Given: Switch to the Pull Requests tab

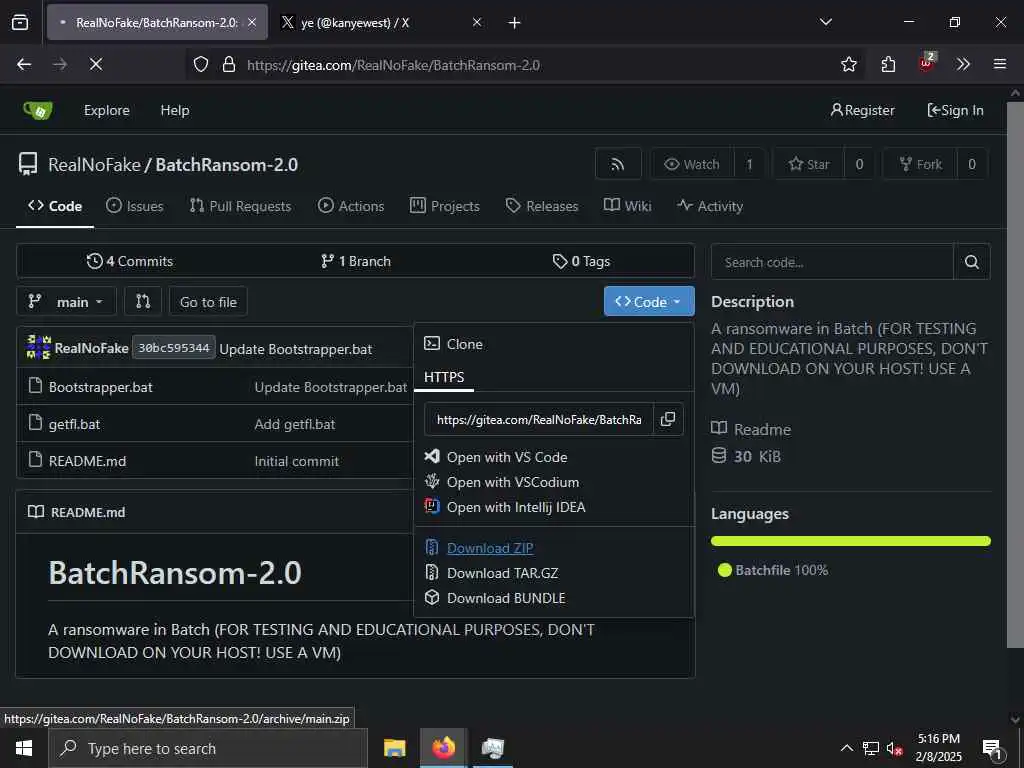Looking at the screenshot, I should [x=240, y=206].
